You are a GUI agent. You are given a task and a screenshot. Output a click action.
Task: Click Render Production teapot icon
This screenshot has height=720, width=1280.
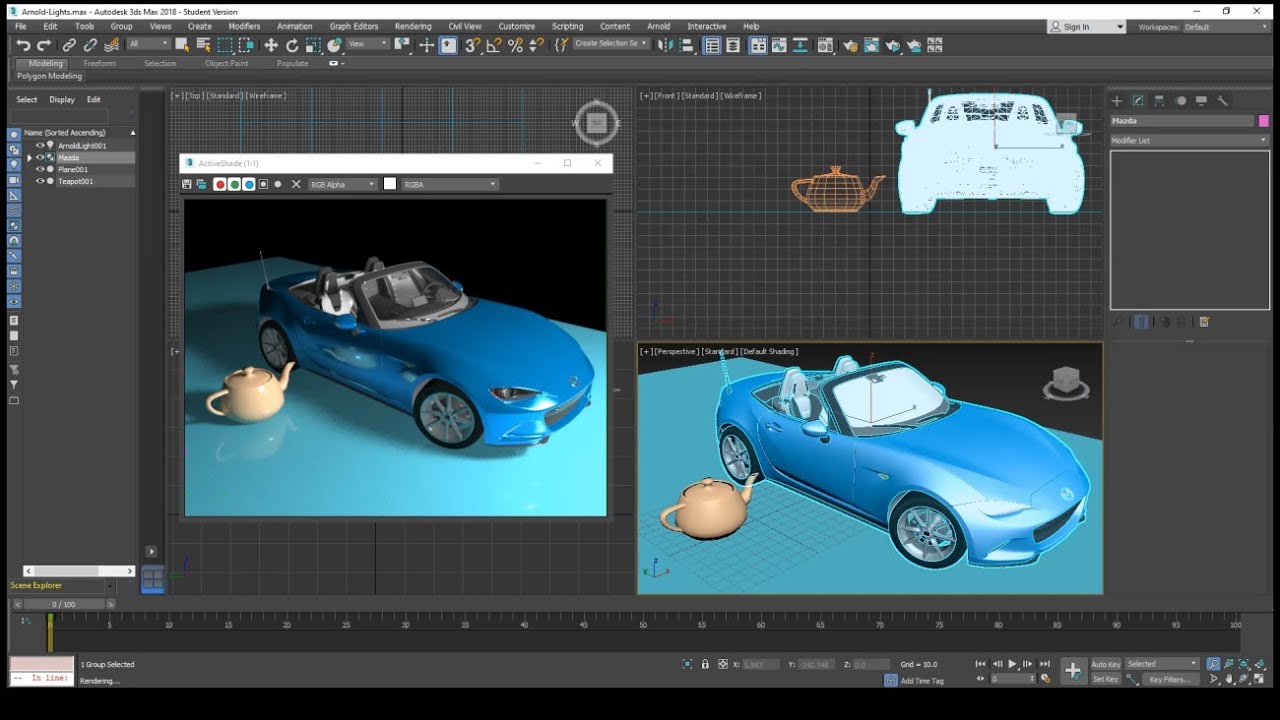coord(893,45)
